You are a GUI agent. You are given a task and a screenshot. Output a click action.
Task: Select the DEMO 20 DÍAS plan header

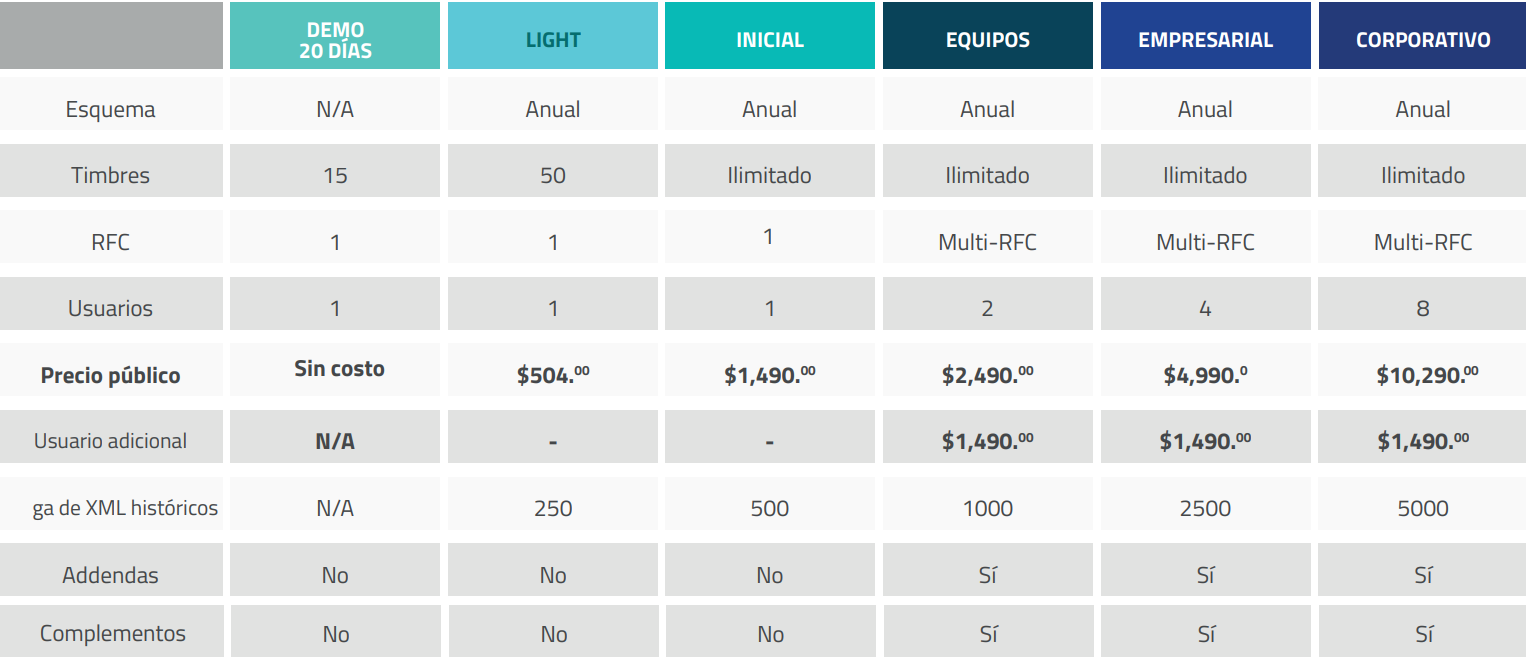pos(335,36)
